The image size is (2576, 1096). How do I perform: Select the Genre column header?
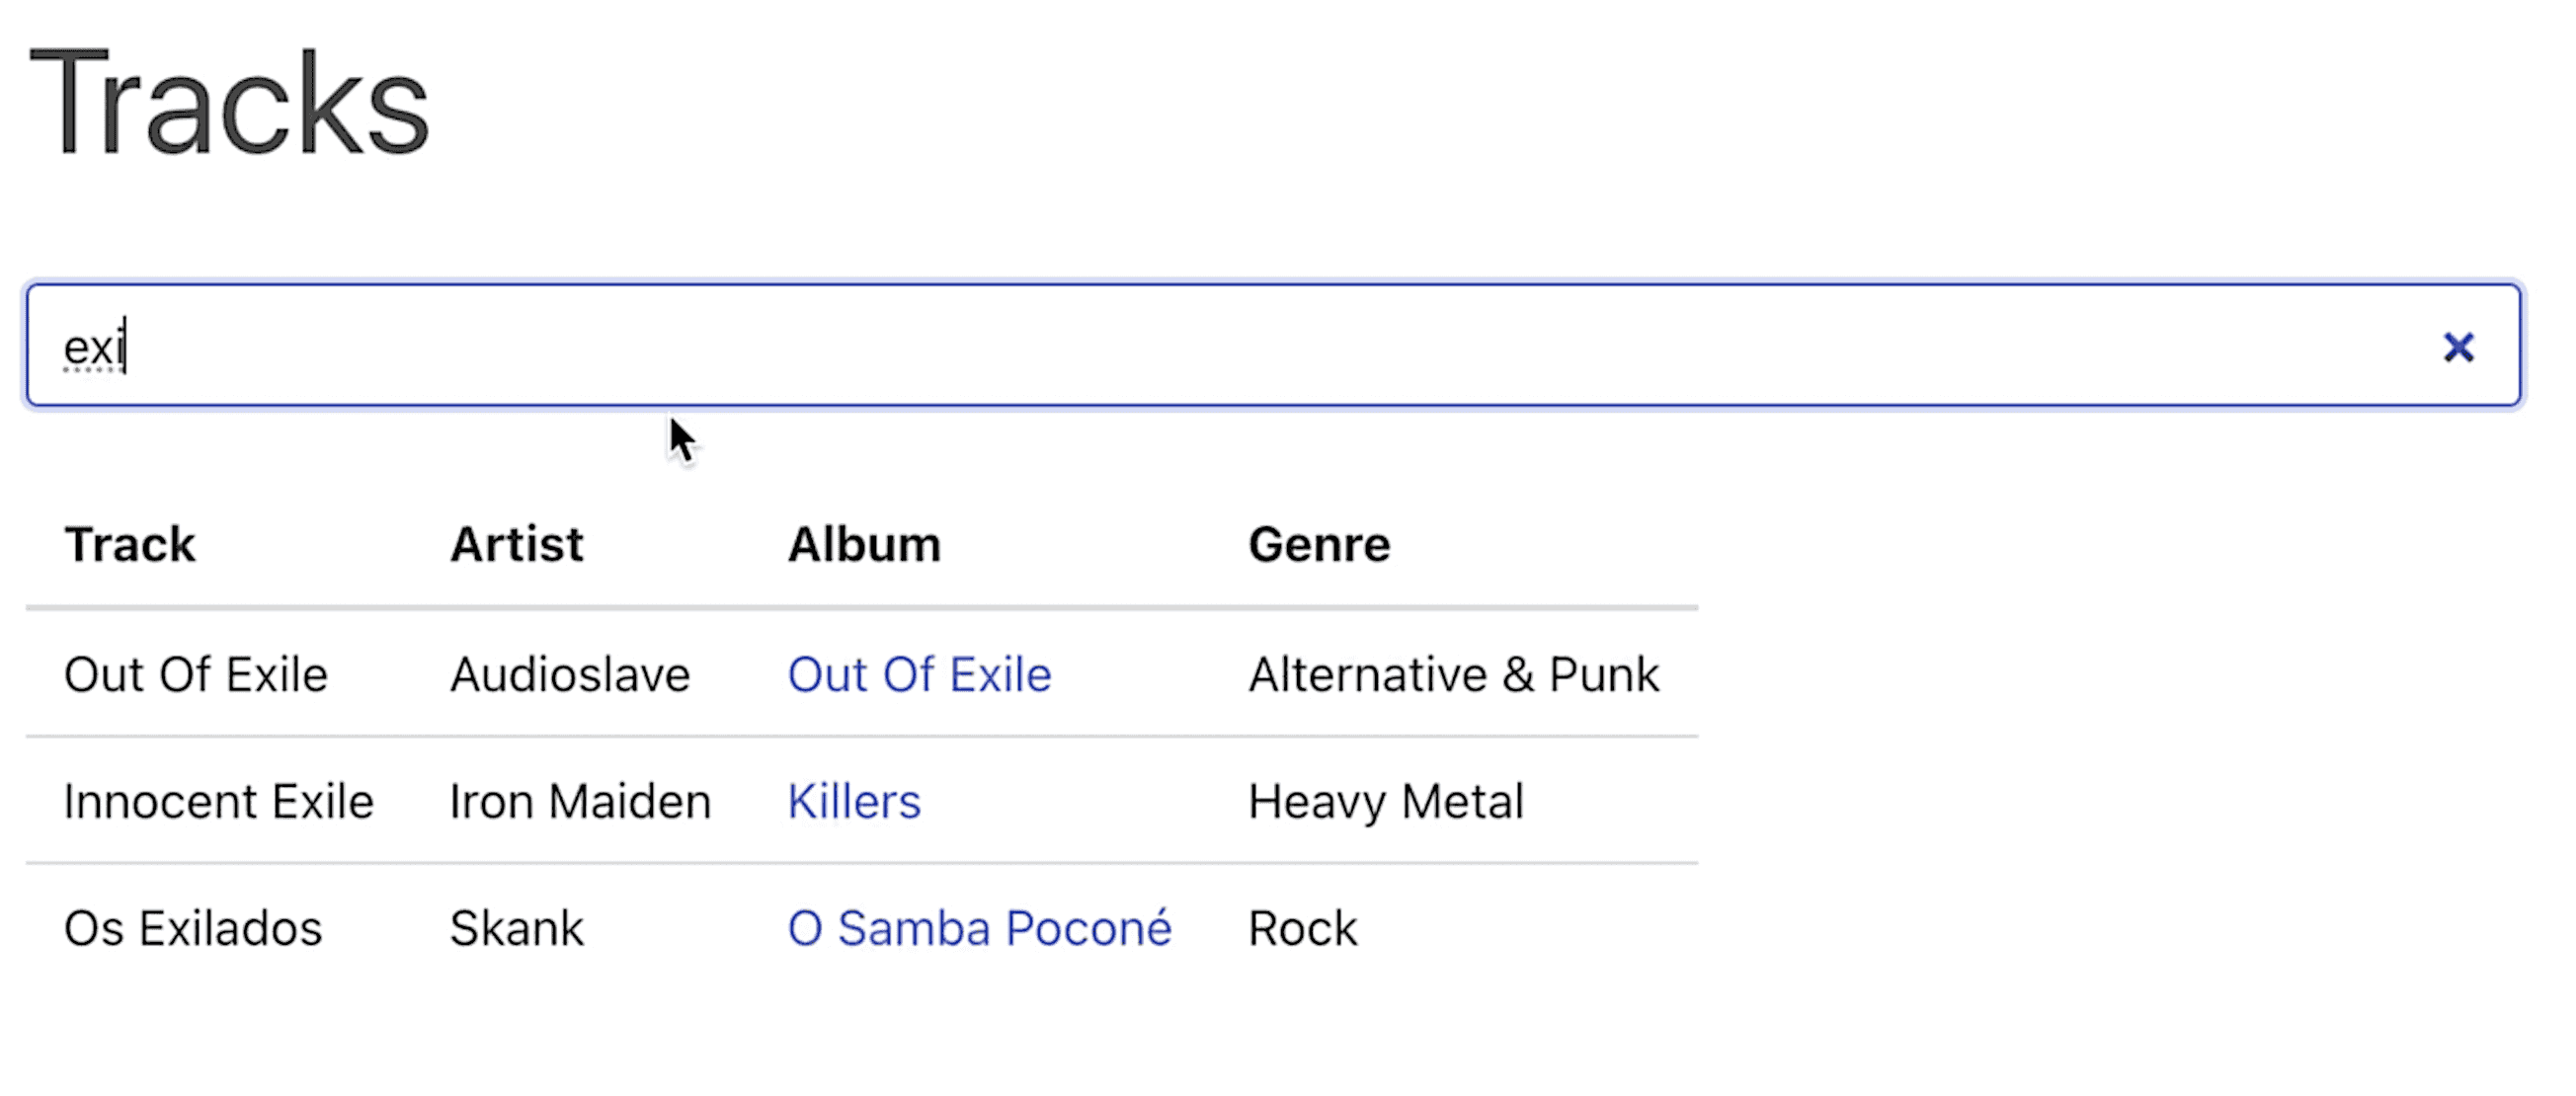(x=1318, y=544)
